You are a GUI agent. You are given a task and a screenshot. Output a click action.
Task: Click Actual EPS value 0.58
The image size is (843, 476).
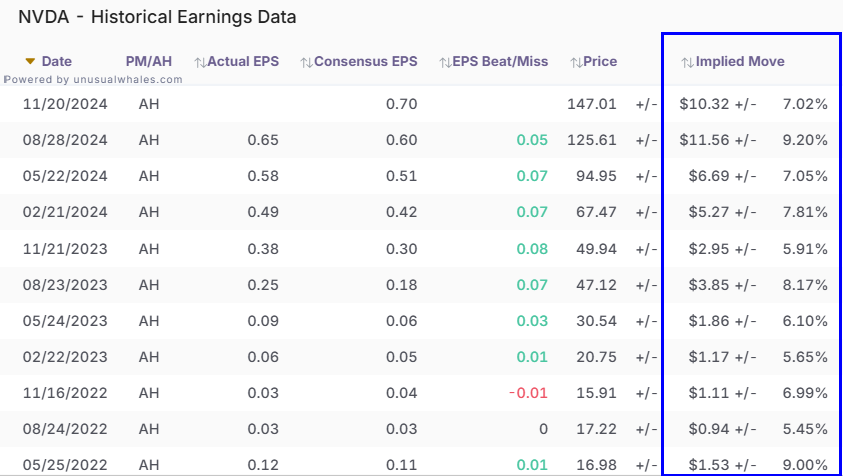[x=263, y=176]
